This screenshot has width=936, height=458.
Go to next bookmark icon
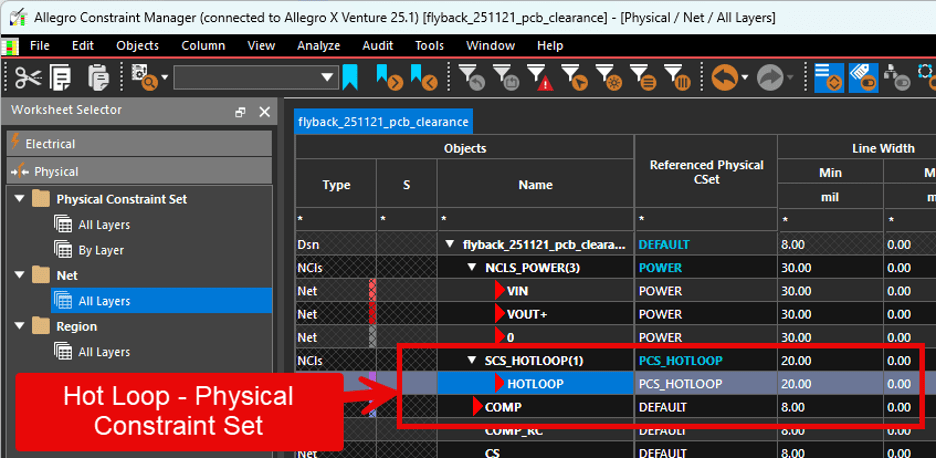pos(389,78)
